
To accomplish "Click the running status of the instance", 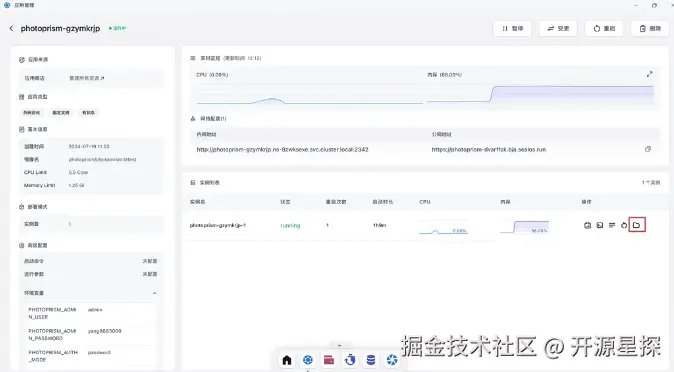I will pos(290,225).
